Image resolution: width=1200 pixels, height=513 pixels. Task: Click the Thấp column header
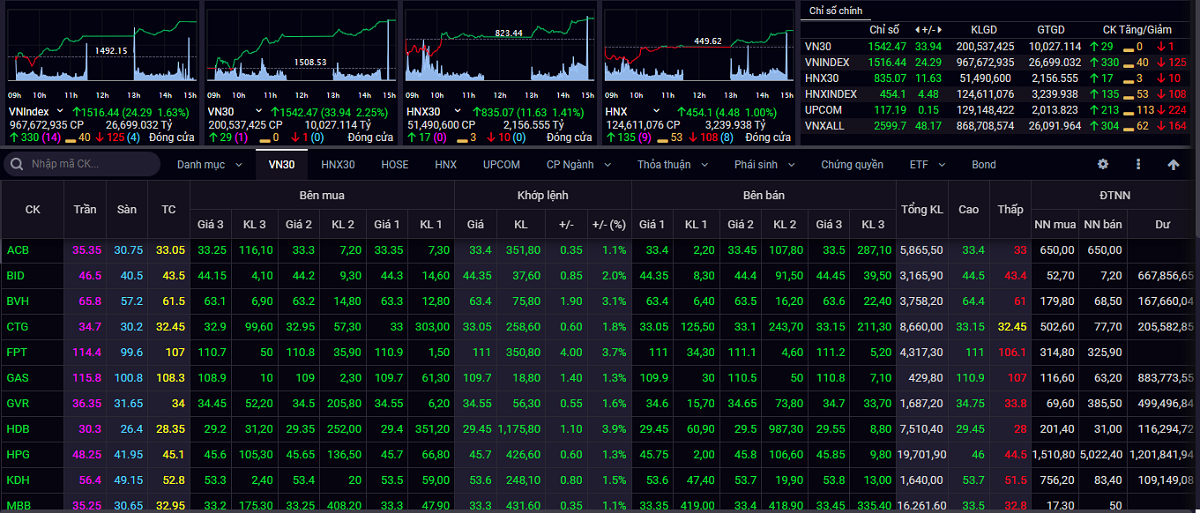pos(1010,210)
